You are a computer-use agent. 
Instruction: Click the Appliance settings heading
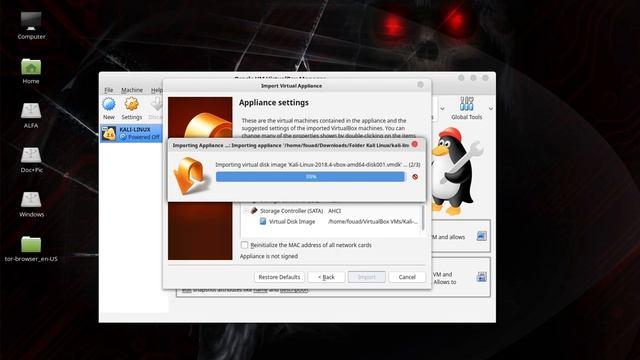tap(273, 102)
